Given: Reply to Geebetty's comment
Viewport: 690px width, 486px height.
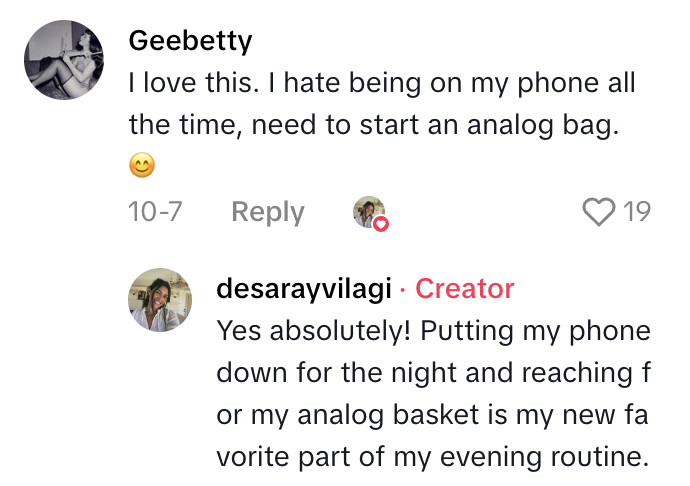Looking at the screenshot, I should click(x=268, y=212).
